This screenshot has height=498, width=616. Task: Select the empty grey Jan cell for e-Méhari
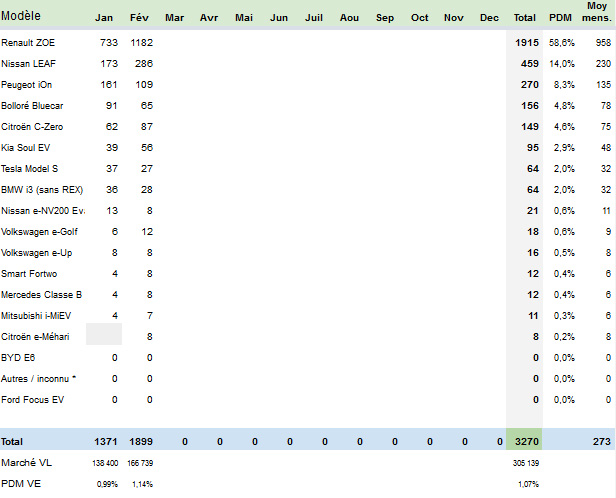pyautogui.click(x=104, y=334)
